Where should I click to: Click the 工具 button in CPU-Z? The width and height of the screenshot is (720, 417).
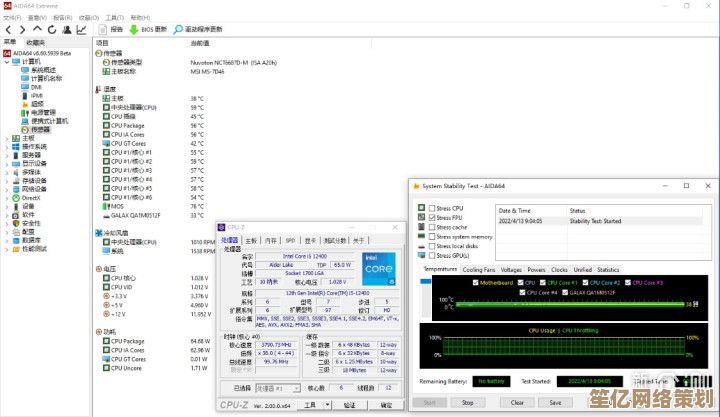310,405
